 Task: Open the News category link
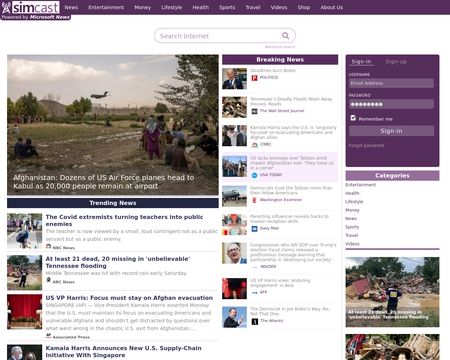click(x=351, y=218)
